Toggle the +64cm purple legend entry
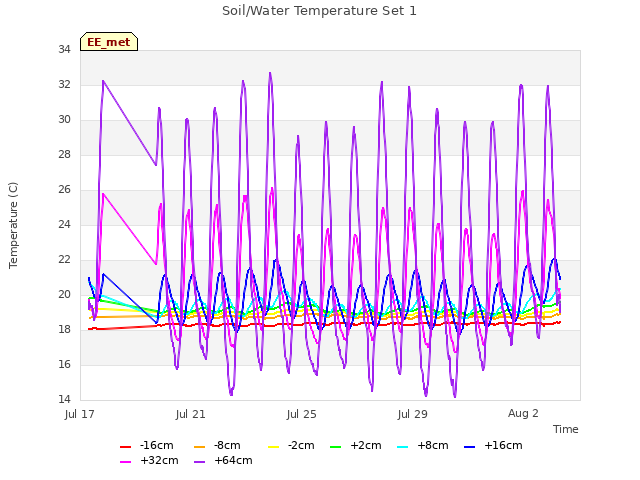The height and width of the screenshot is (480, 640). tap(223, 460)
